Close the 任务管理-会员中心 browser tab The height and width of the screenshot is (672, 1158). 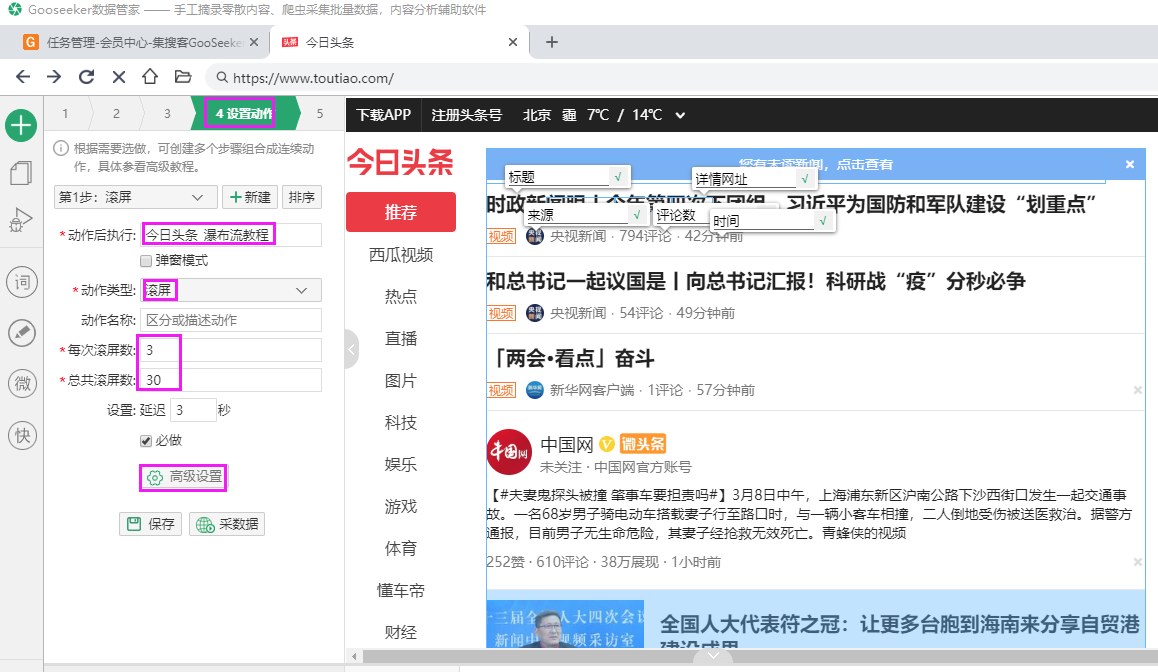tap(254, 42)
